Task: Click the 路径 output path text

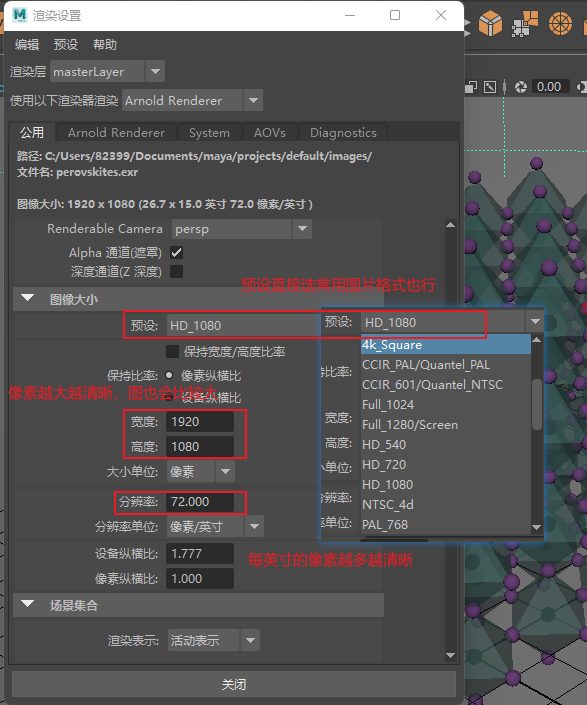Action: (194, 156)
